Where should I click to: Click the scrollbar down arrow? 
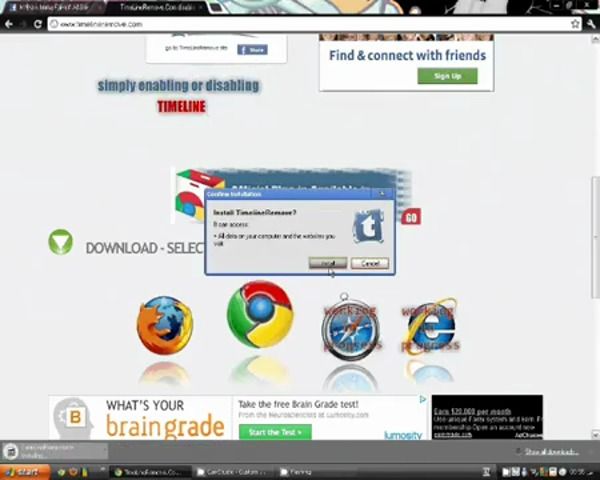pos(595,435)
